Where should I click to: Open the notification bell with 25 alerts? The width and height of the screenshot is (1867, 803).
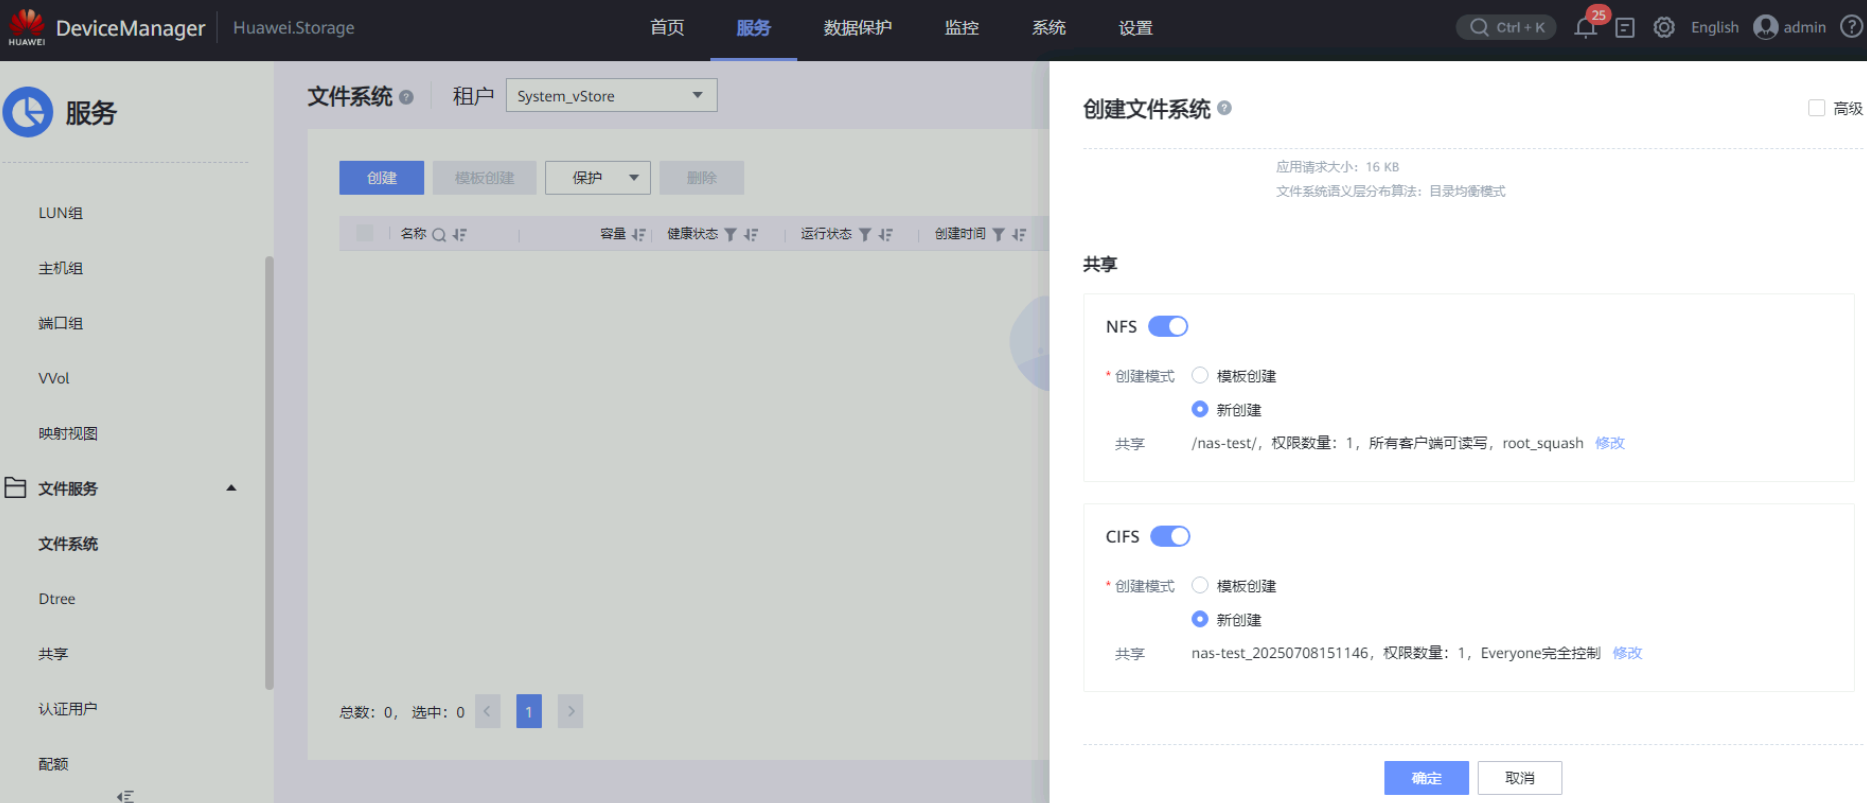(1585, 28)
